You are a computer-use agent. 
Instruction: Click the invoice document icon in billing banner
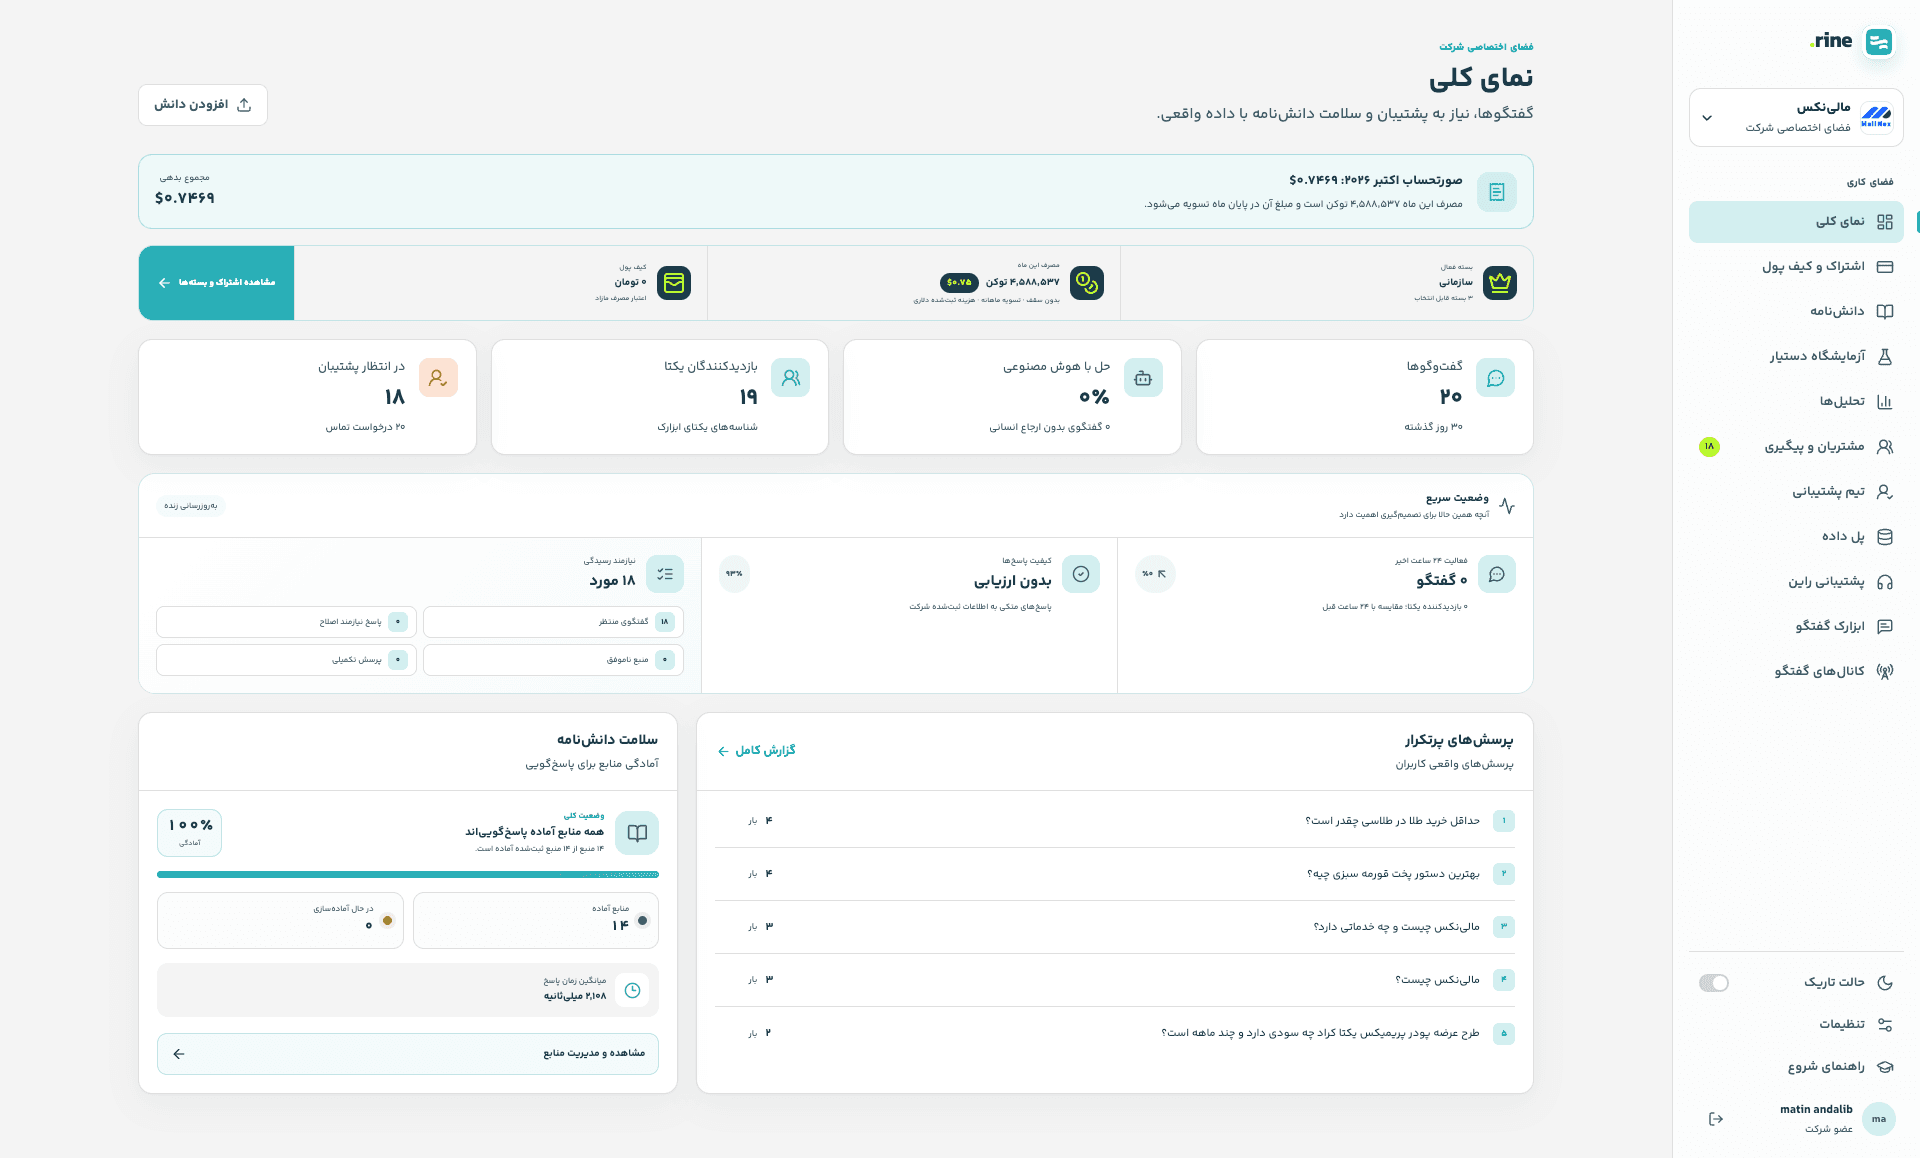[x=1496, y=192]
